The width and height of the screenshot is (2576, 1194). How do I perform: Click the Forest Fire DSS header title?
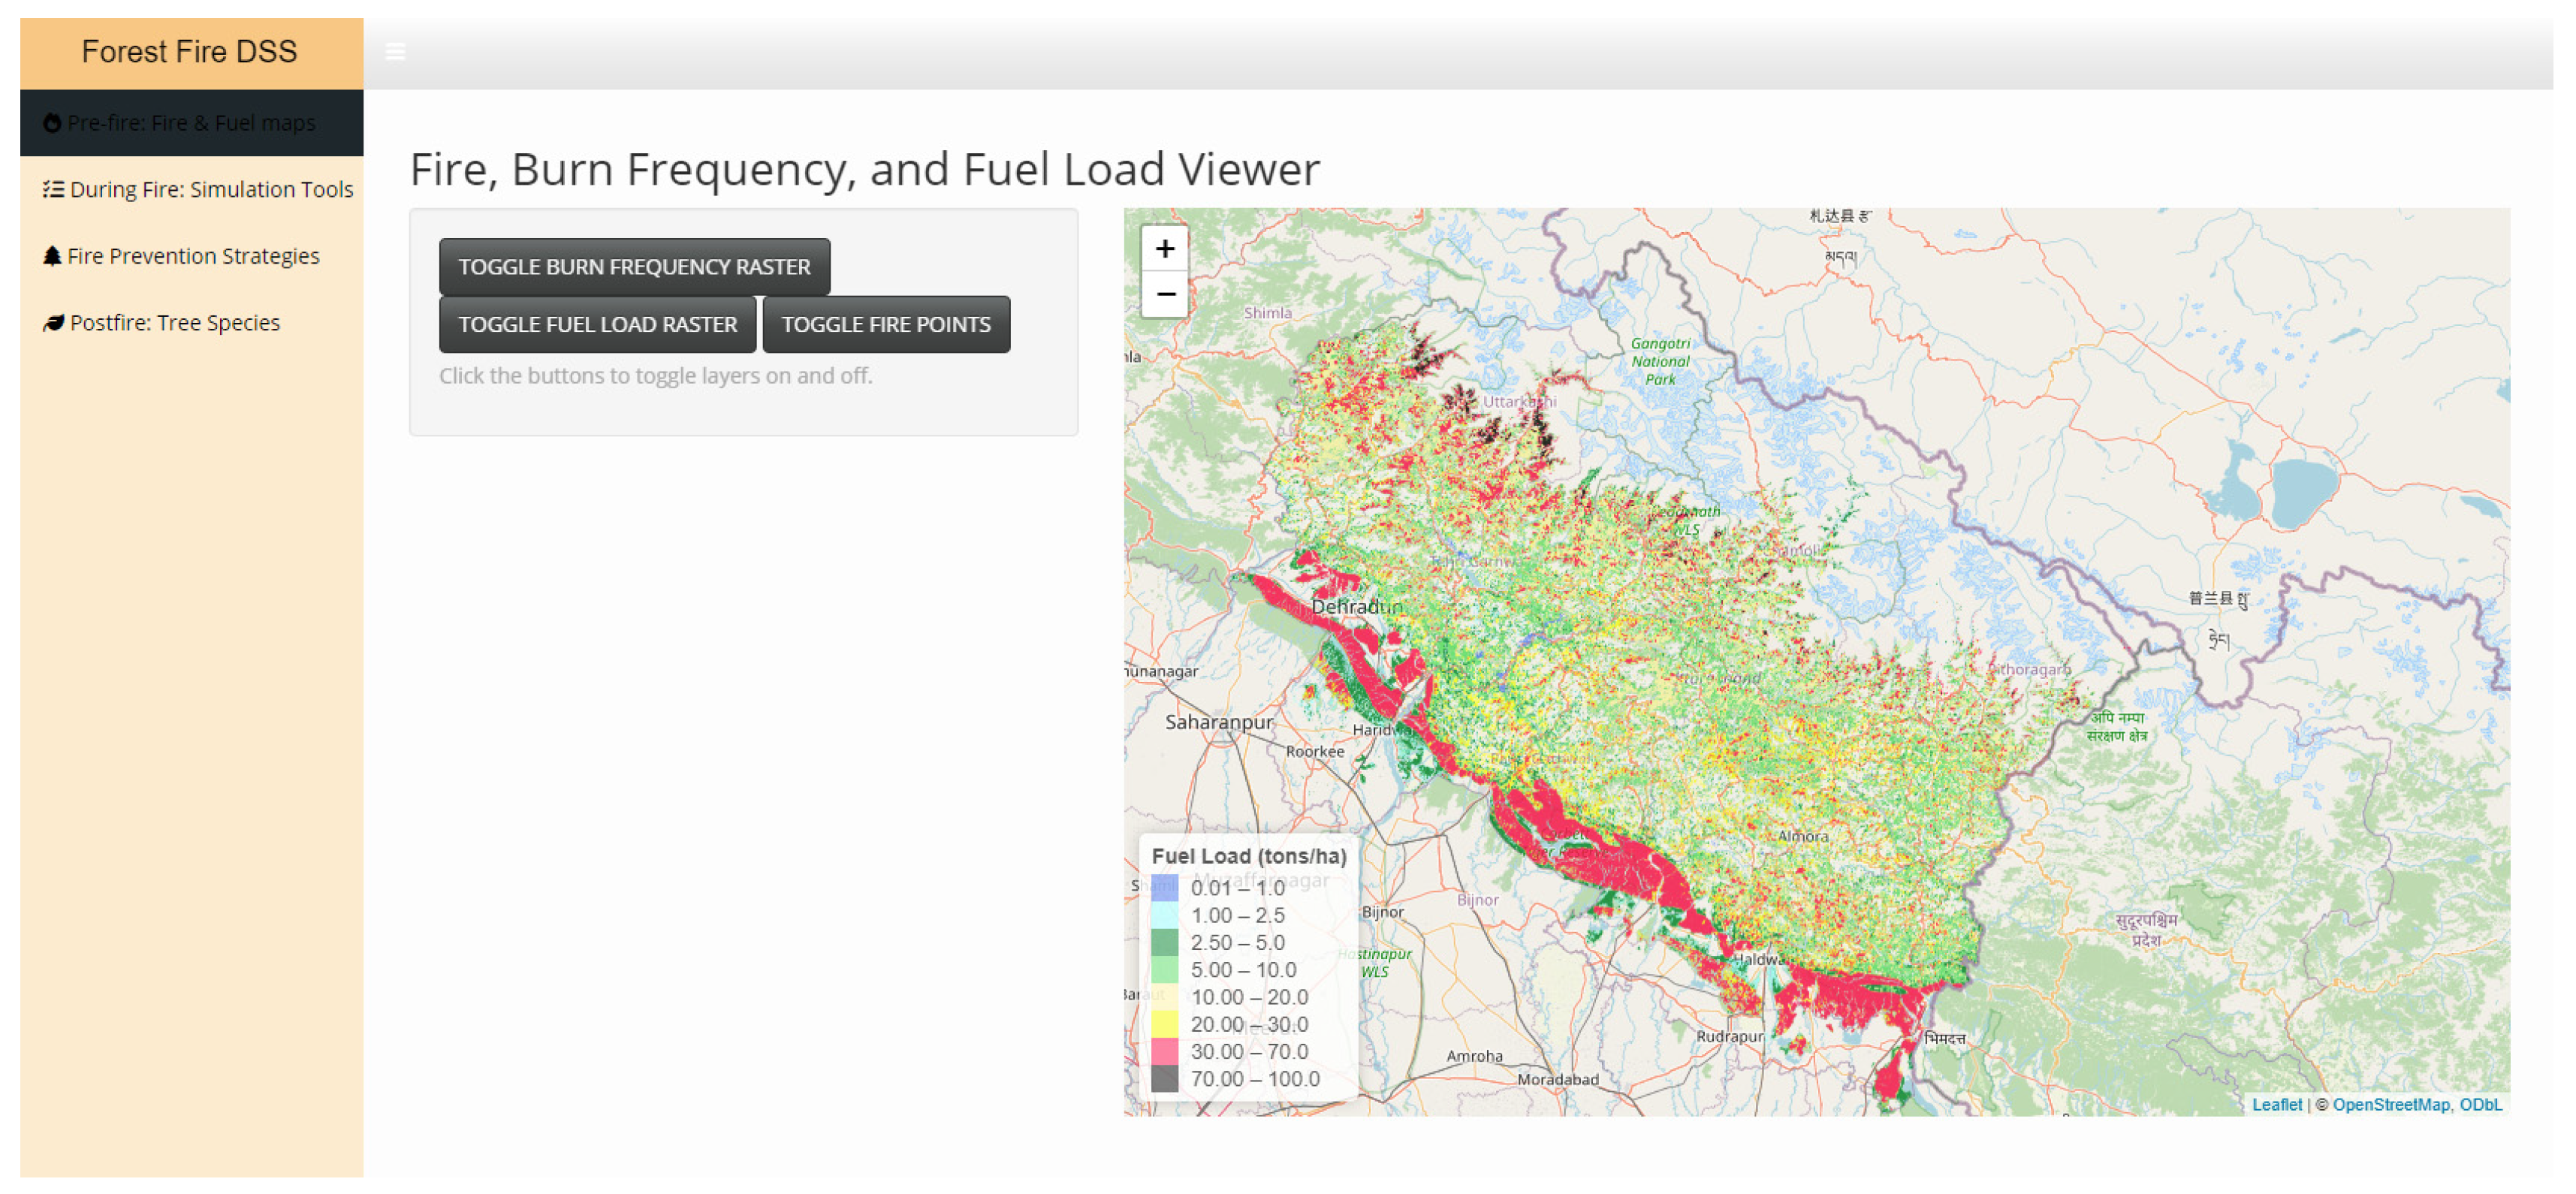coord(190,52)
